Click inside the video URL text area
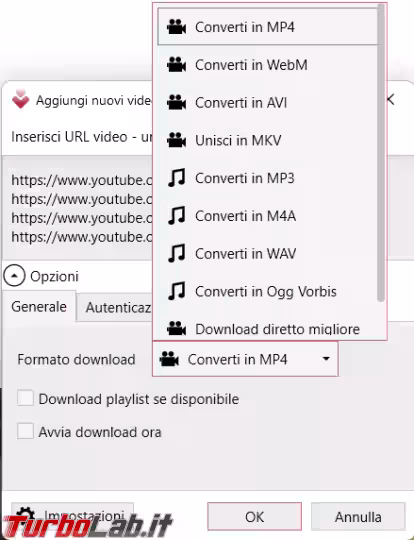This screenshot has height=540, width=414. pos(77,208)
